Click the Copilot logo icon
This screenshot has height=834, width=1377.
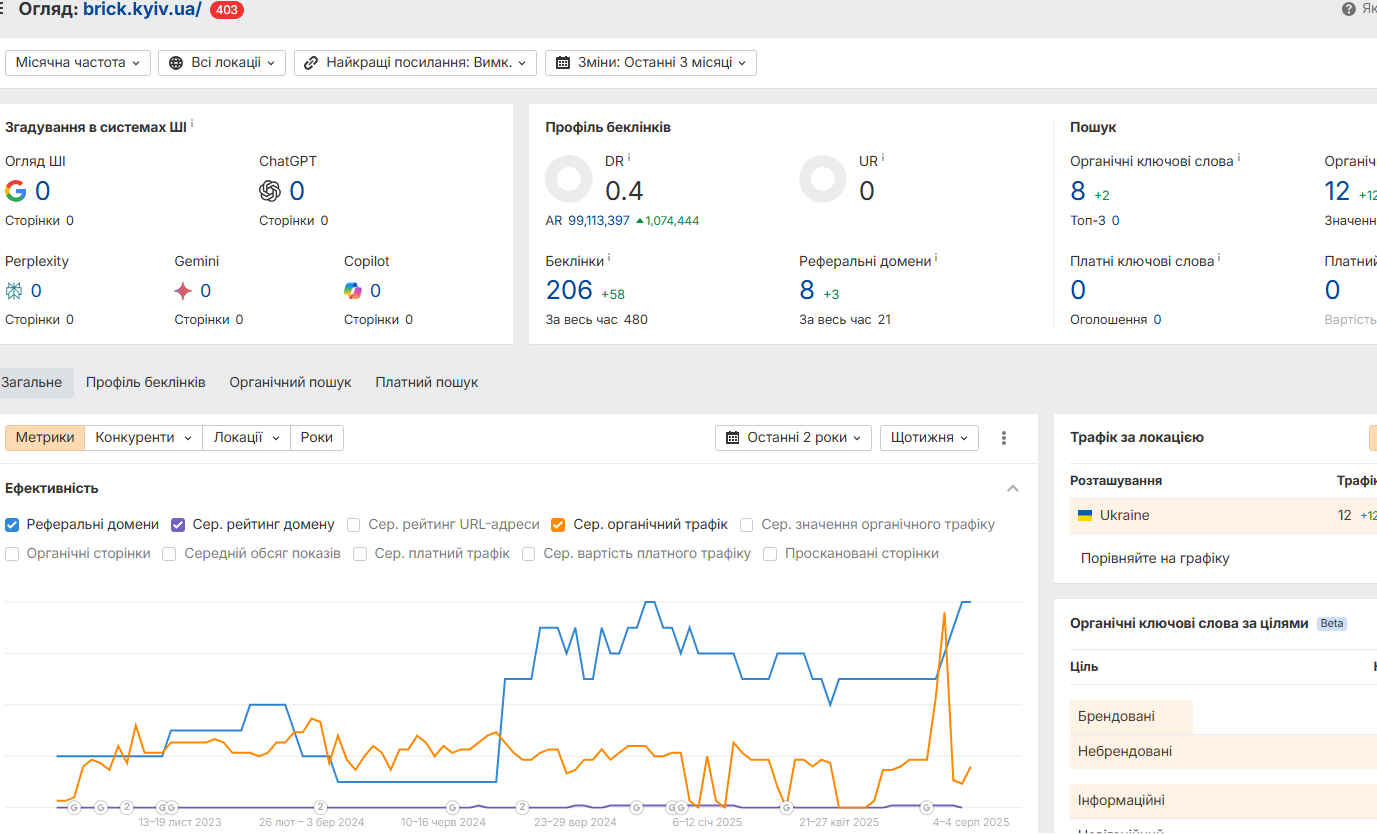pos(353,291)
